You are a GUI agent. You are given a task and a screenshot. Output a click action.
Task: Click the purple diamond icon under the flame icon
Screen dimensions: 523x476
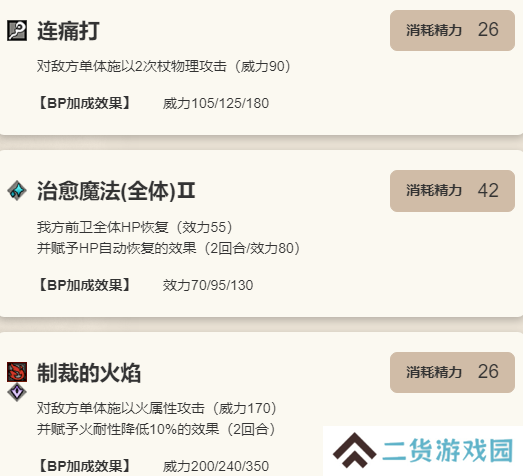pos(17,392)
